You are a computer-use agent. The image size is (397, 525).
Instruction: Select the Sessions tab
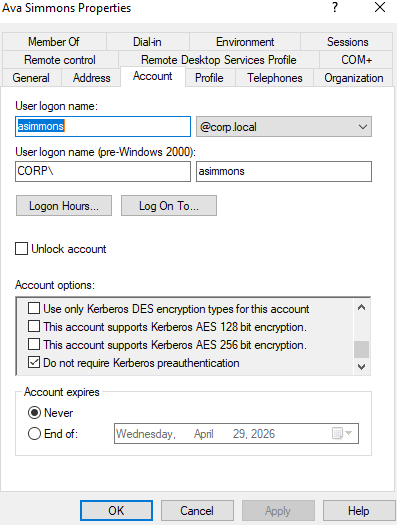[x=347, y=42]
